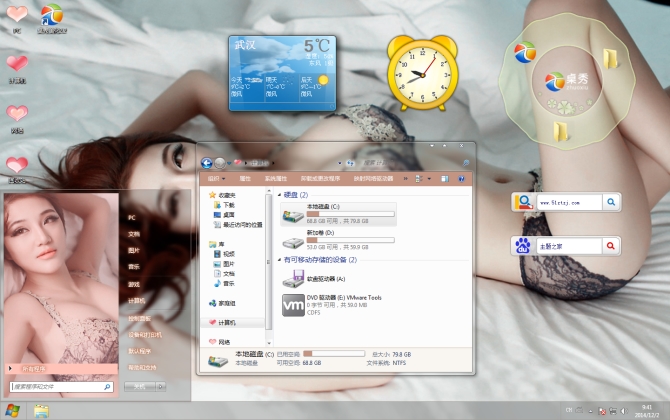Click the Windows Start orb
670x420 pixels.
pyautogui.click(x=12, y=411)
